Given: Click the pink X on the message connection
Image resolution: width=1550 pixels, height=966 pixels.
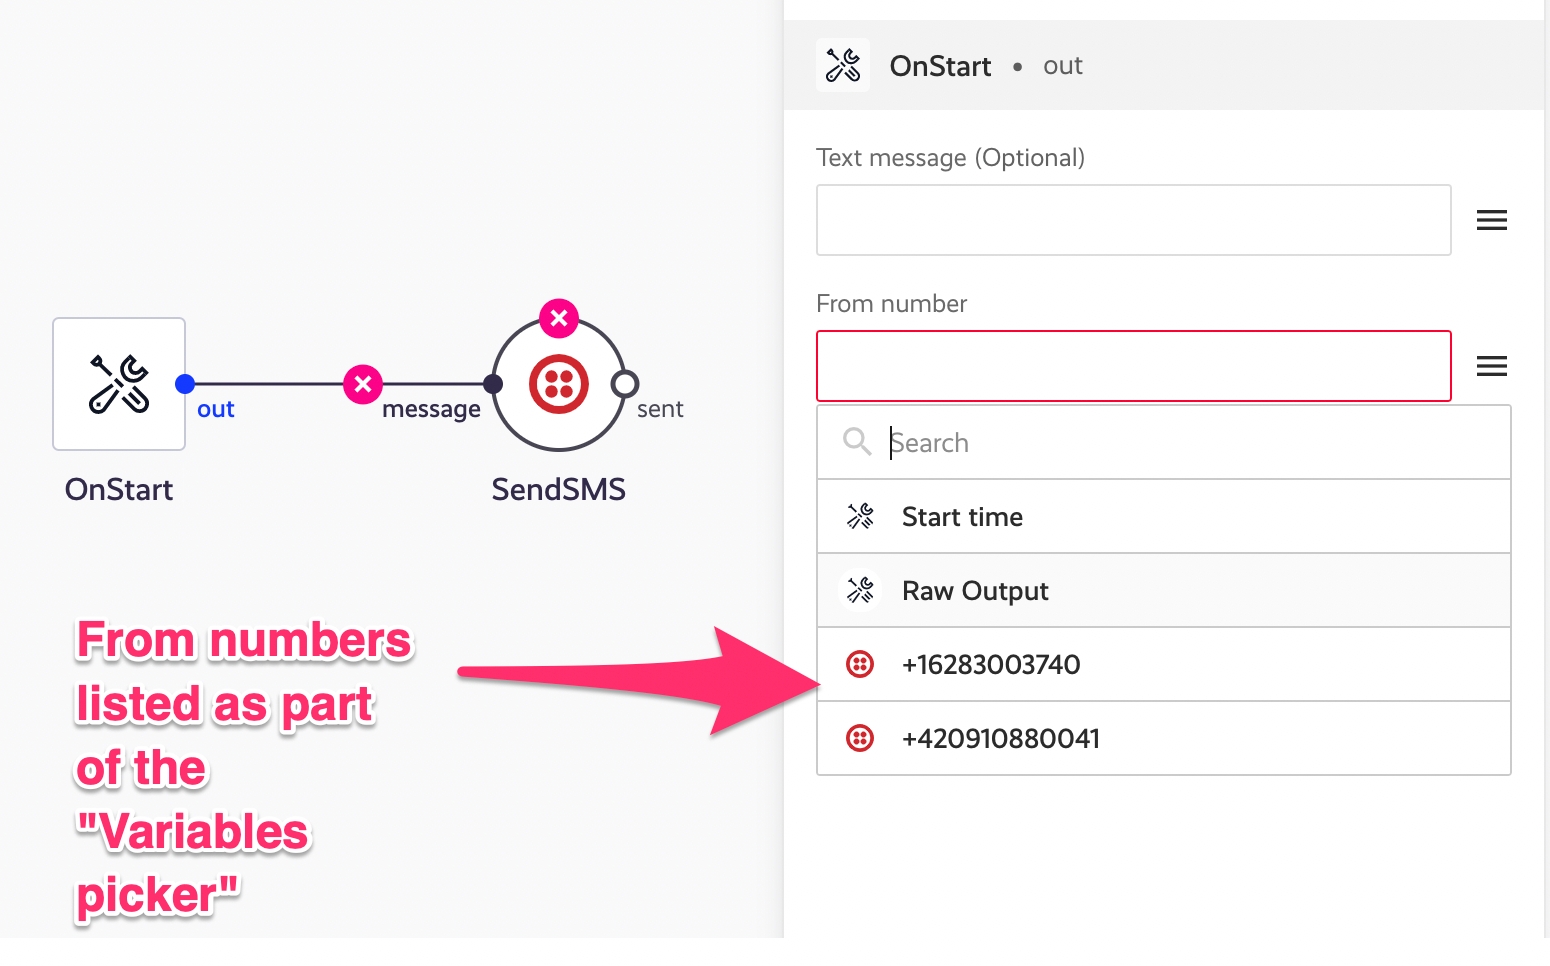Looking at the screenshot, I should pos(363,384).
